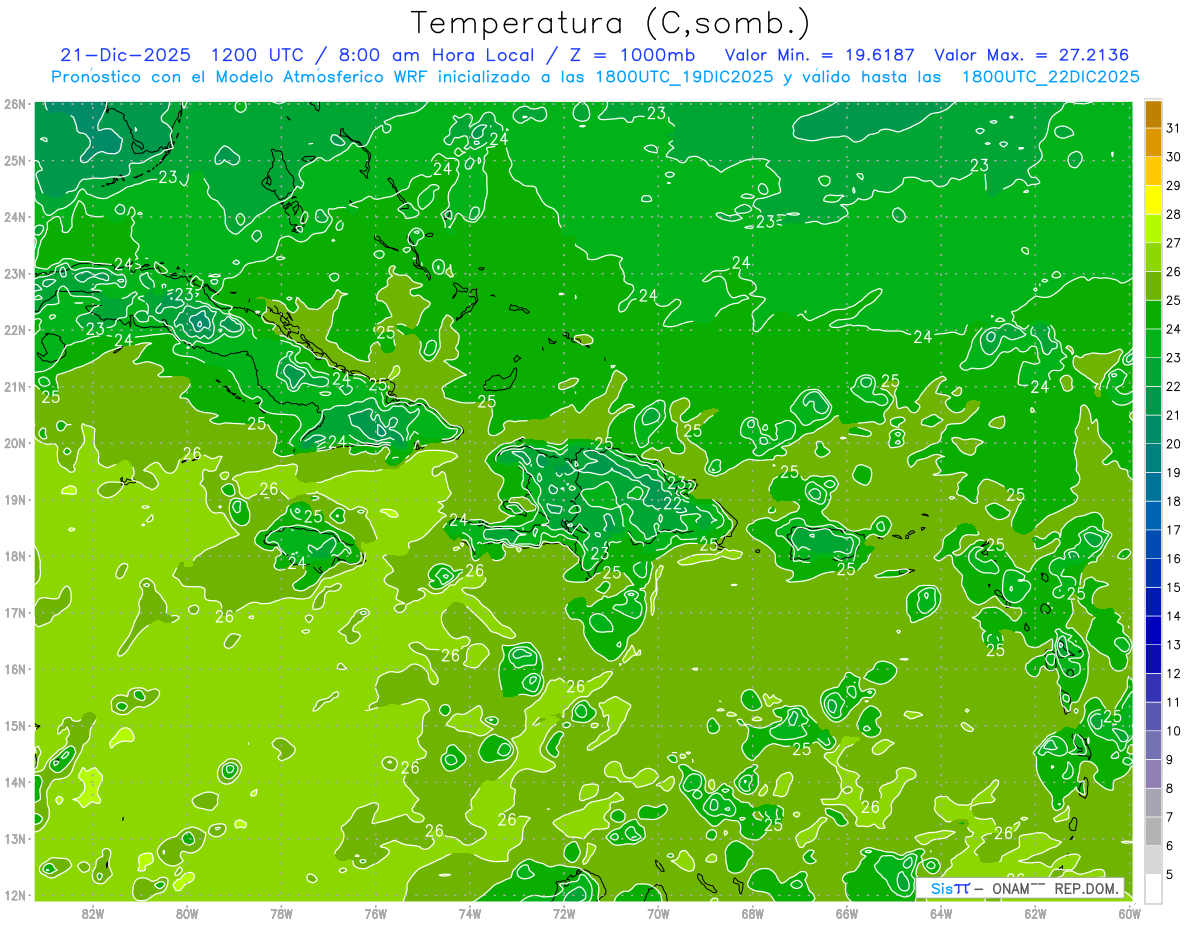
Task: Click the 14N latitude axis label
Action: point(14,782)
